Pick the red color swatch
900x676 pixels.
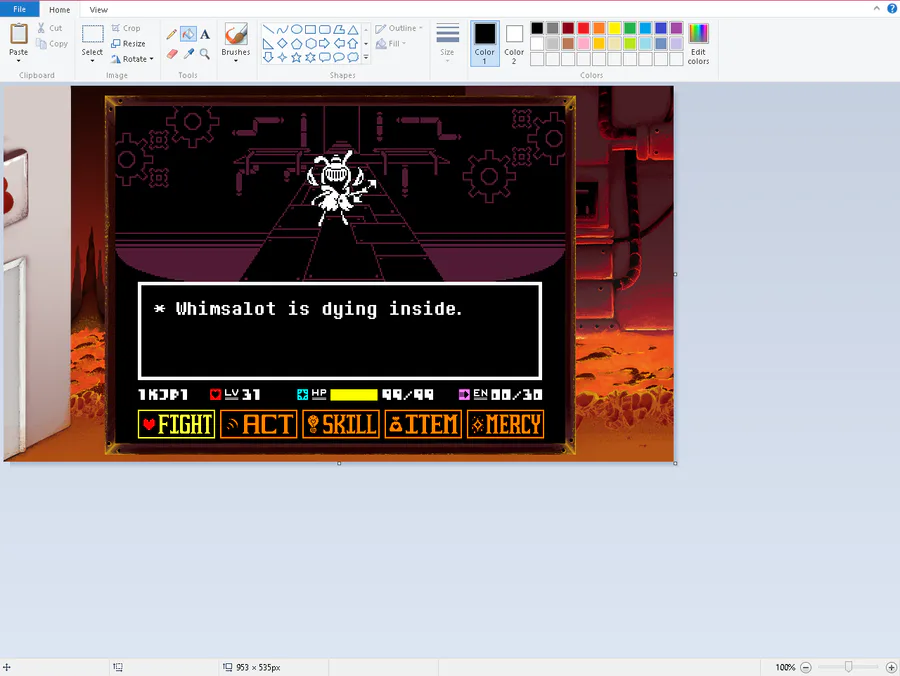583,28
